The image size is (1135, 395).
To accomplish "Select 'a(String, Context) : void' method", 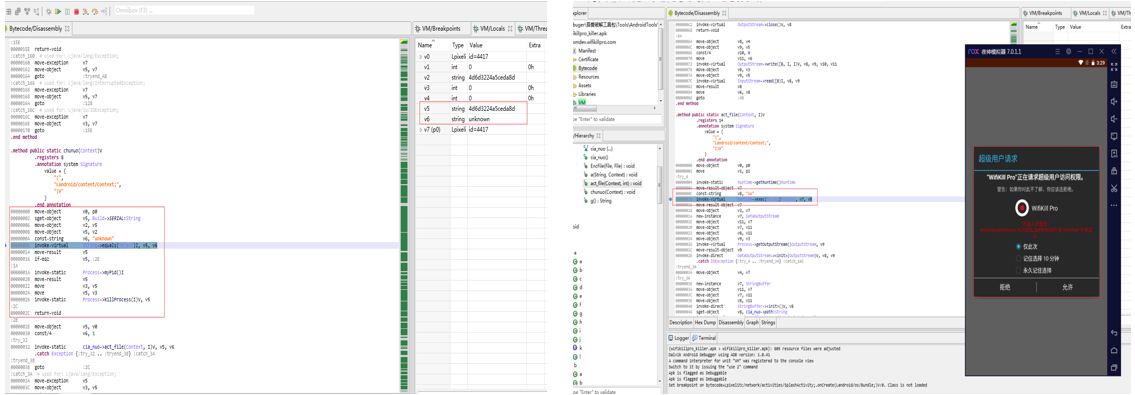I will click(x=612, y=174).
